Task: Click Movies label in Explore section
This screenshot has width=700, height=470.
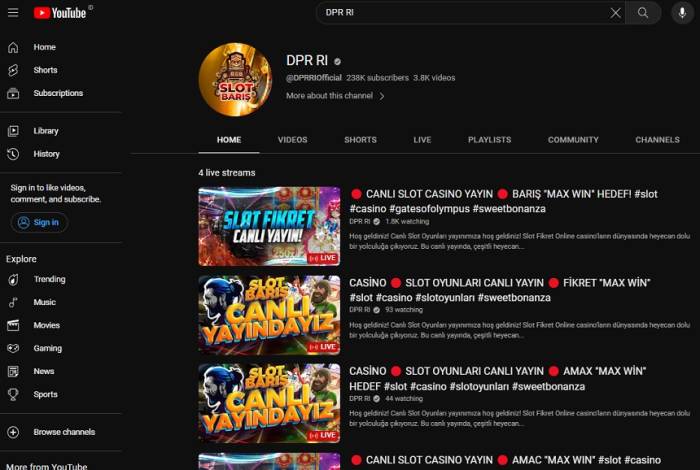Action: tap(46, 325)
